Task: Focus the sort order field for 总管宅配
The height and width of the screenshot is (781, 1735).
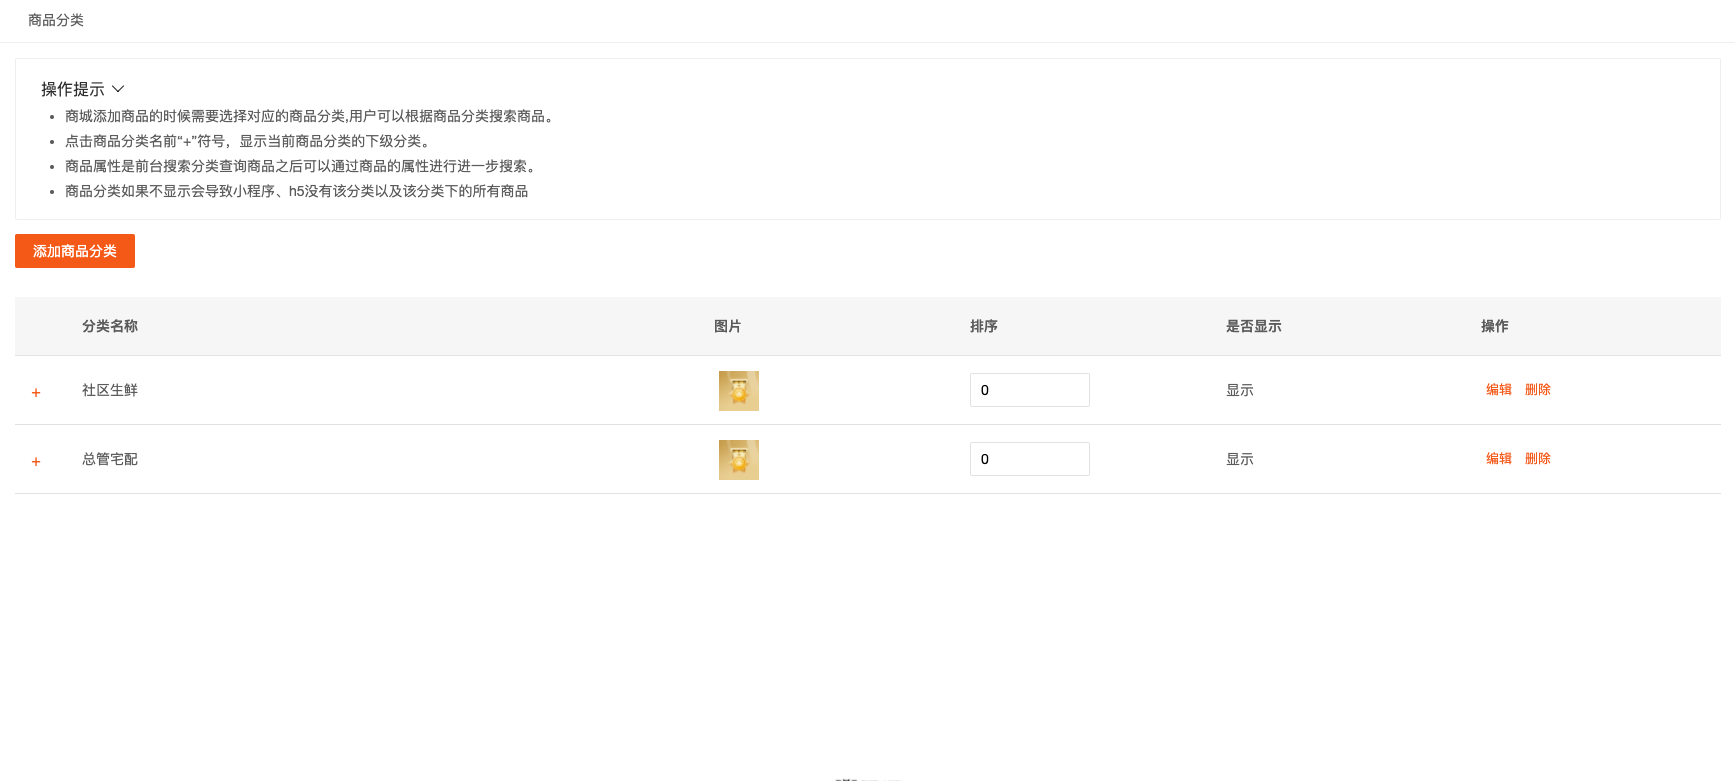Action: pyautogui.click(x=1030, y=459)
